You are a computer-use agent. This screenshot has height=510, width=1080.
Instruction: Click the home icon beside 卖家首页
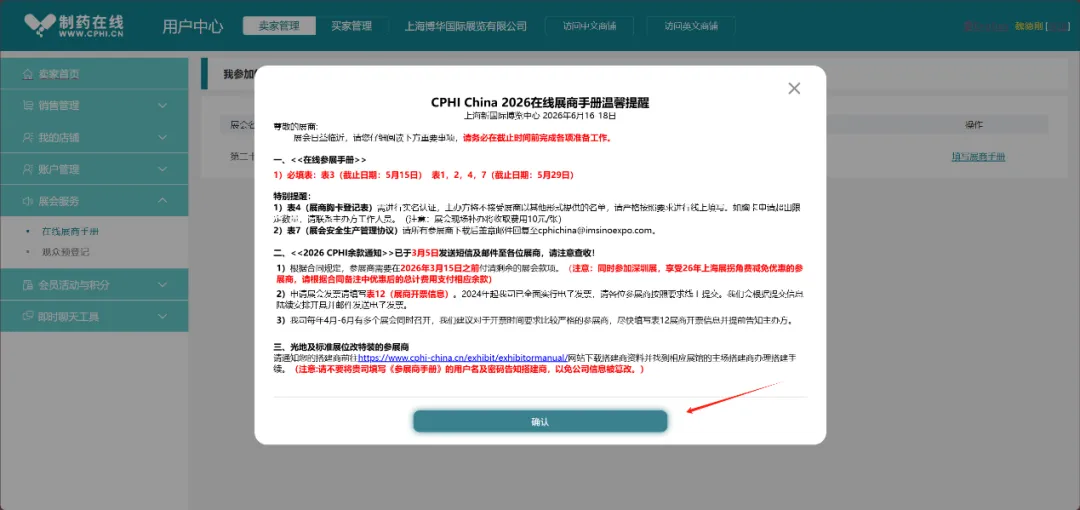[x=28, y=74]
